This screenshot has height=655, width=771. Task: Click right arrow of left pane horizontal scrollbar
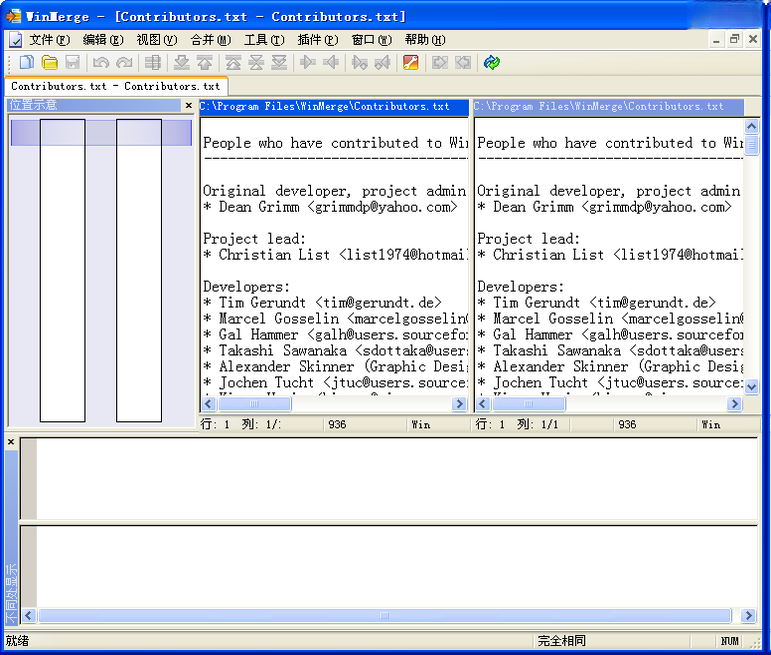[459, 404]
